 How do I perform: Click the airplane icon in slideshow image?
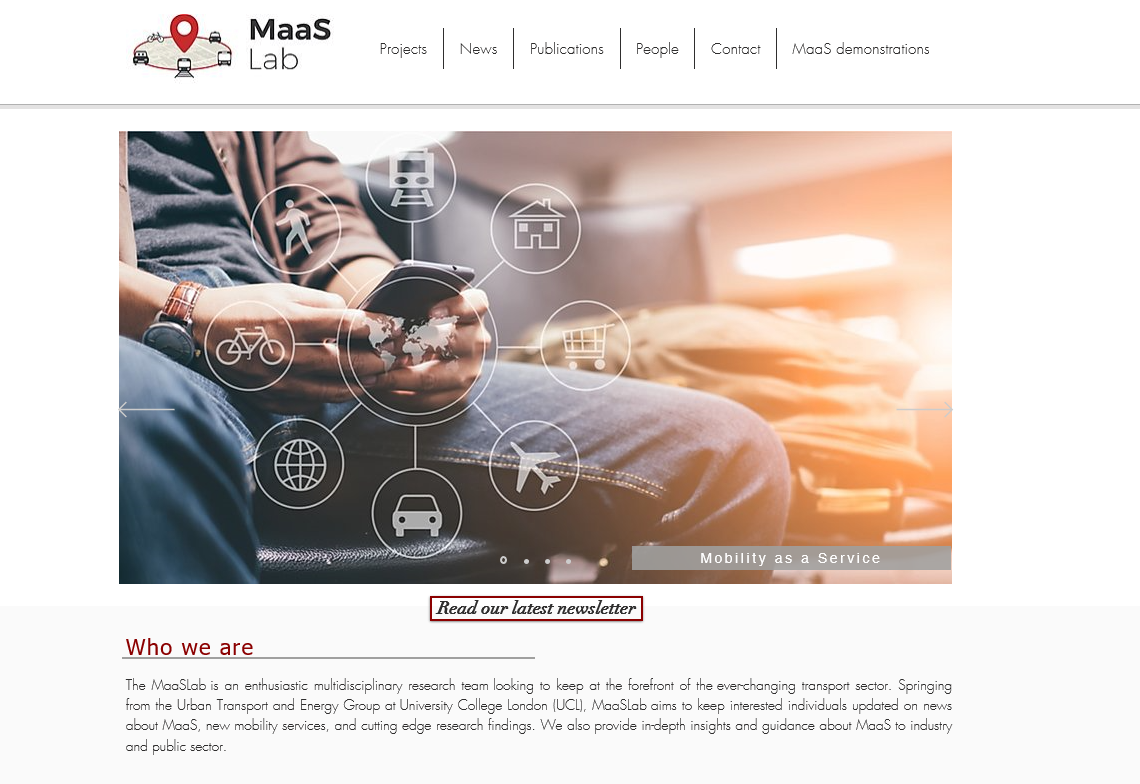point(534,465)
